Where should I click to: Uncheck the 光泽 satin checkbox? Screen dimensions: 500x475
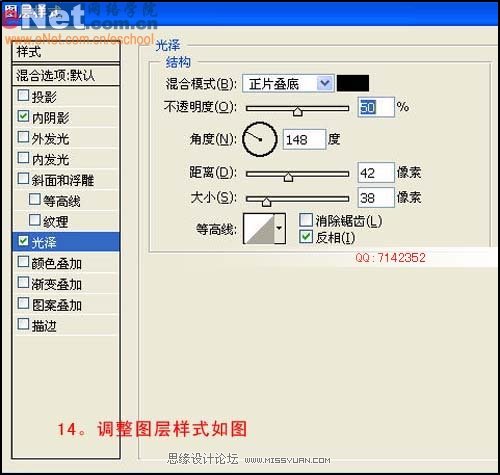[x=23, y=241]
